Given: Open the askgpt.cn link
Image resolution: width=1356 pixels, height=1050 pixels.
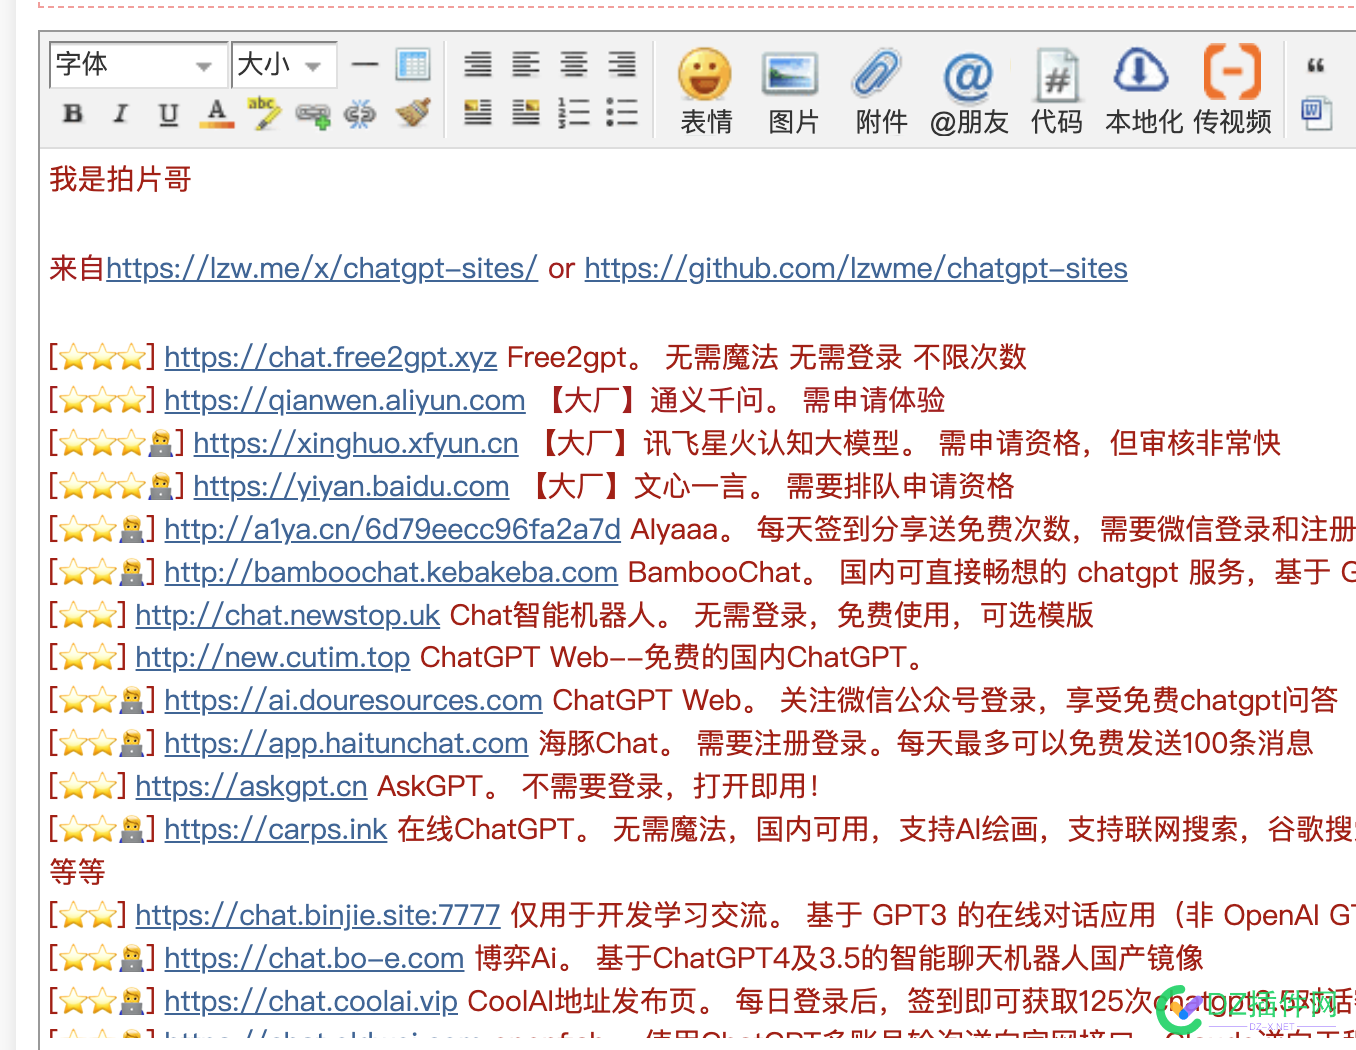Looking at the screenshot, I should (252, 786).
